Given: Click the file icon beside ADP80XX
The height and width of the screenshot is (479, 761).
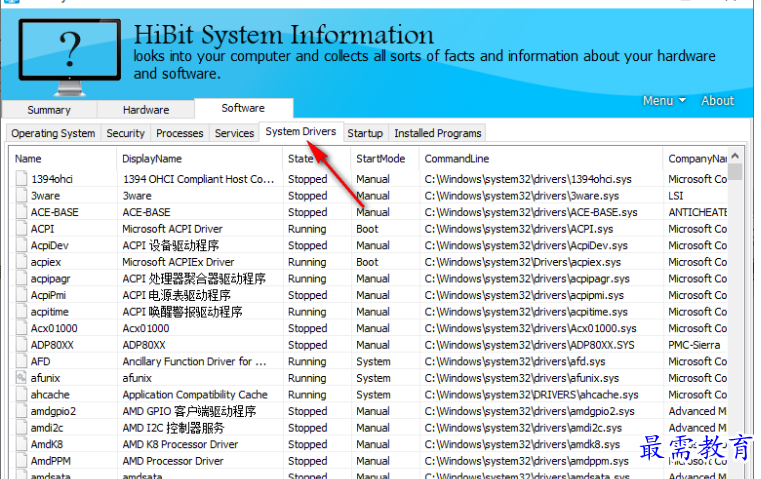Looking at the screenshot, I should click(x=21, y=345).
